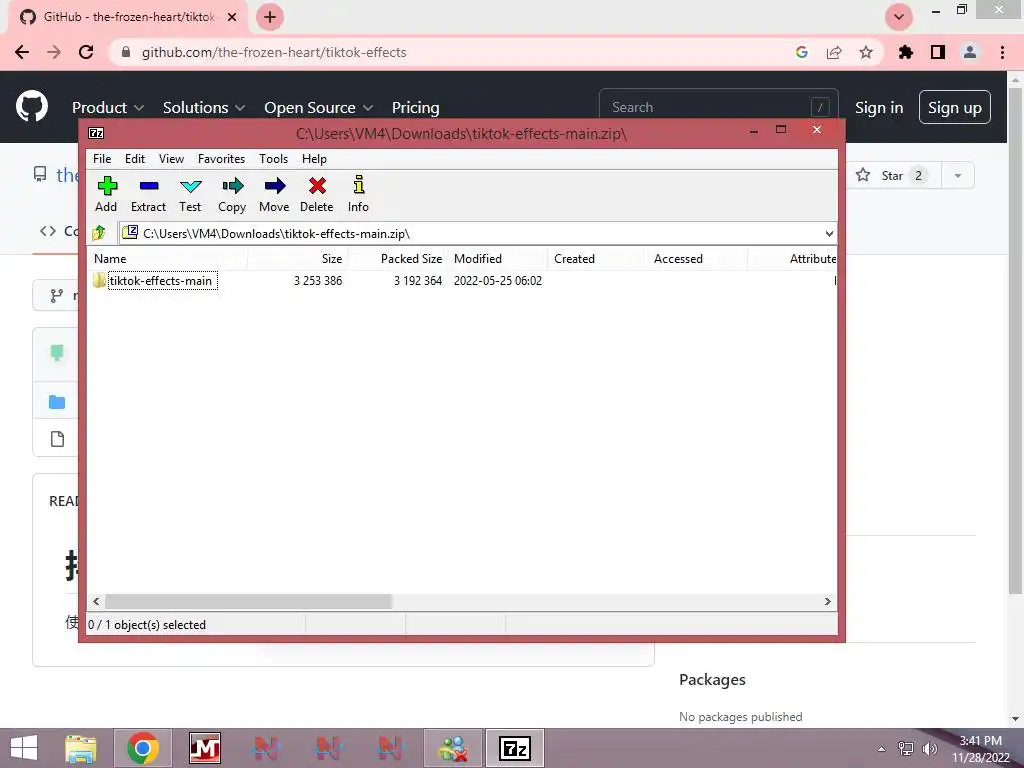Sort file list by Size column

tap(298, 259)
